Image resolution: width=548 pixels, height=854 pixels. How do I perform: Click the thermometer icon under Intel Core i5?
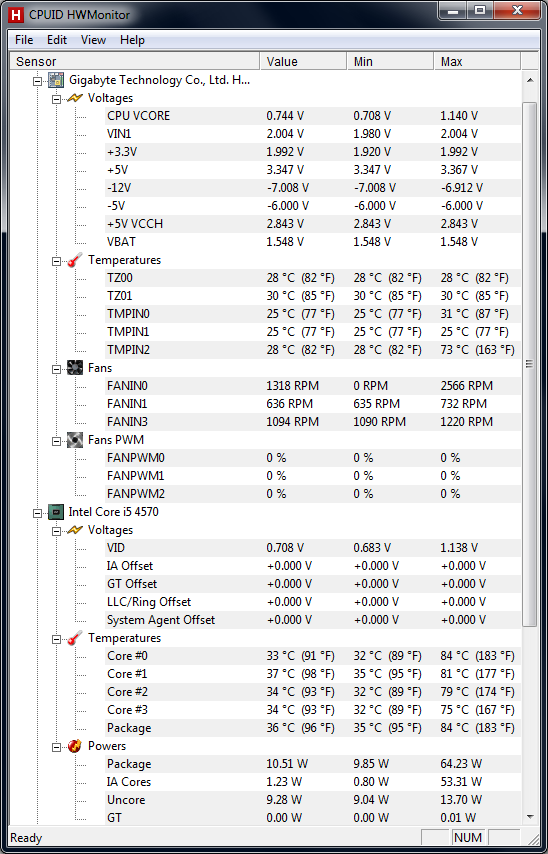point(75,638)
